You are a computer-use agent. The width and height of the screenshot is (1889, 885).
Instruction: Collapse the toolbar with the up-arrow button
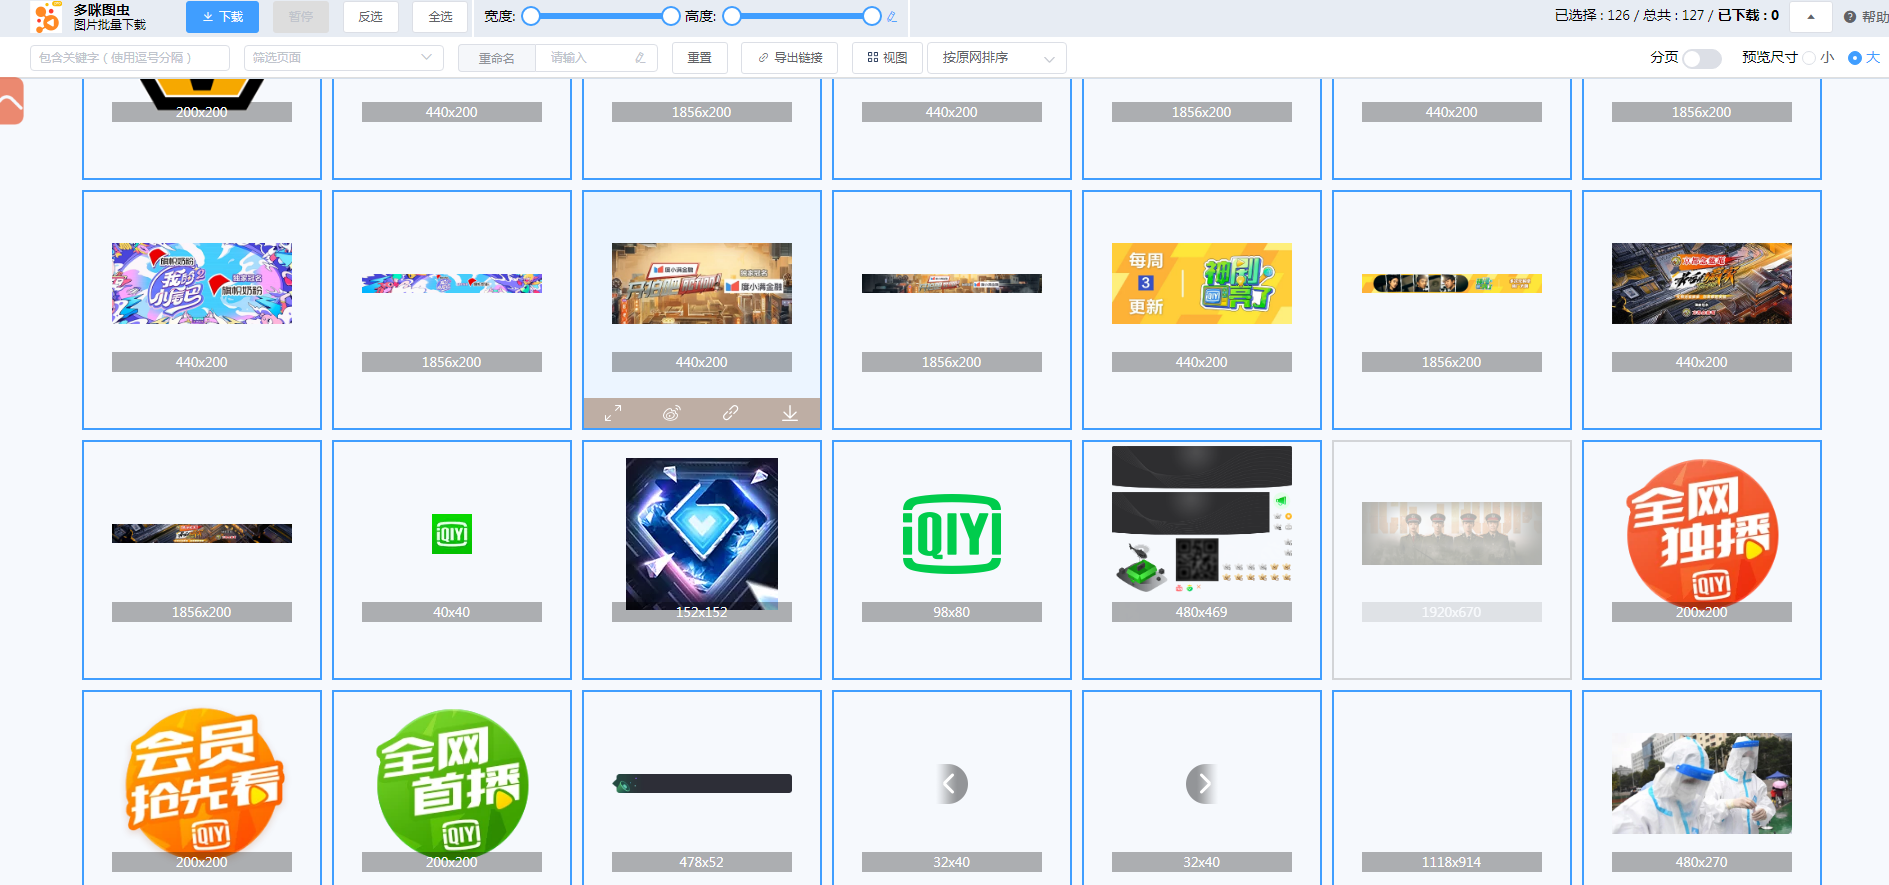coord(1810,17)
